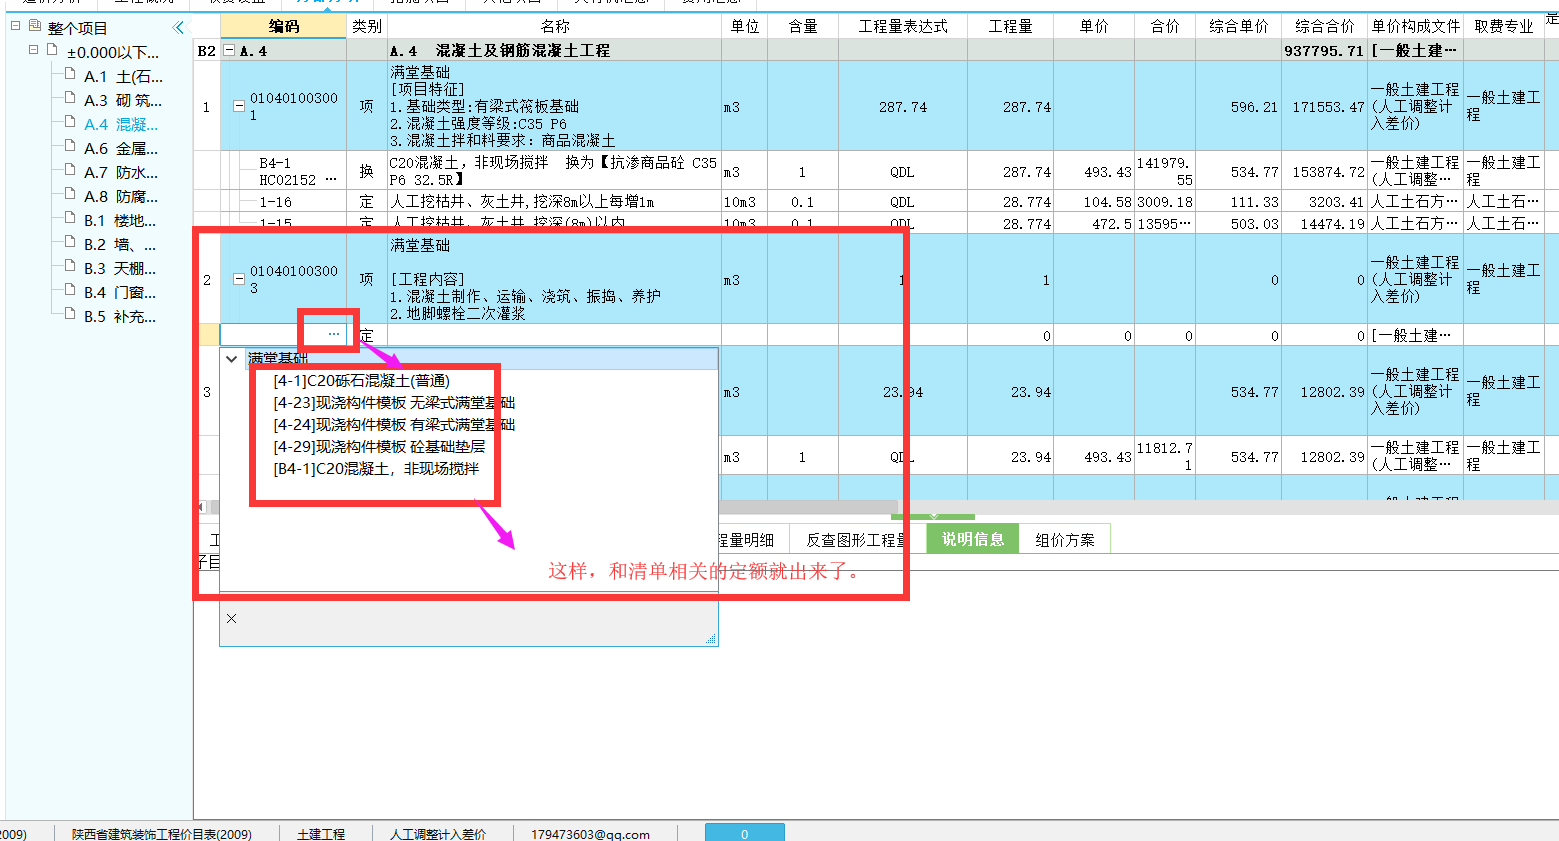This screenshot has width=1559, height=841.
Task: Click the 工程量表达式 column header
Action: [x=903, y=26]
